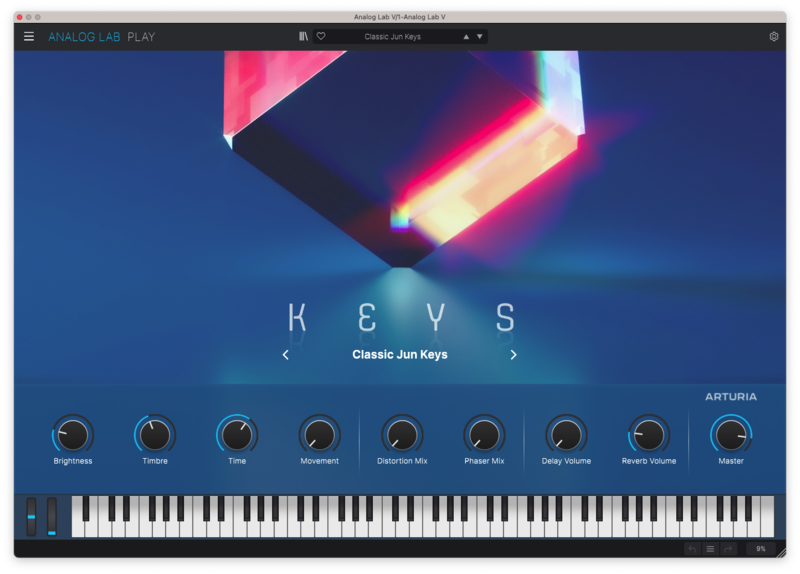Go to next preset using right chevron
Screen dimensions: 800x574
(x=514, y=355)
